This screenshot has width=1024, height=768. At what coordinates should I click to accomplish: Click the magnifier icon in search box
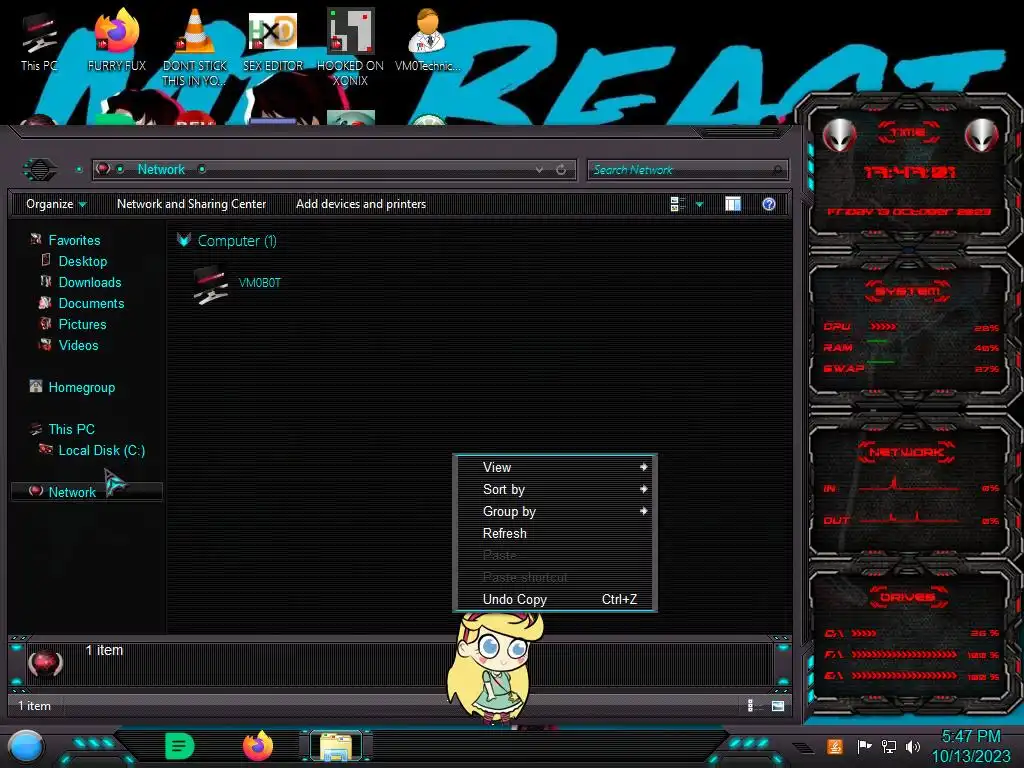click(x=777, y=170)
